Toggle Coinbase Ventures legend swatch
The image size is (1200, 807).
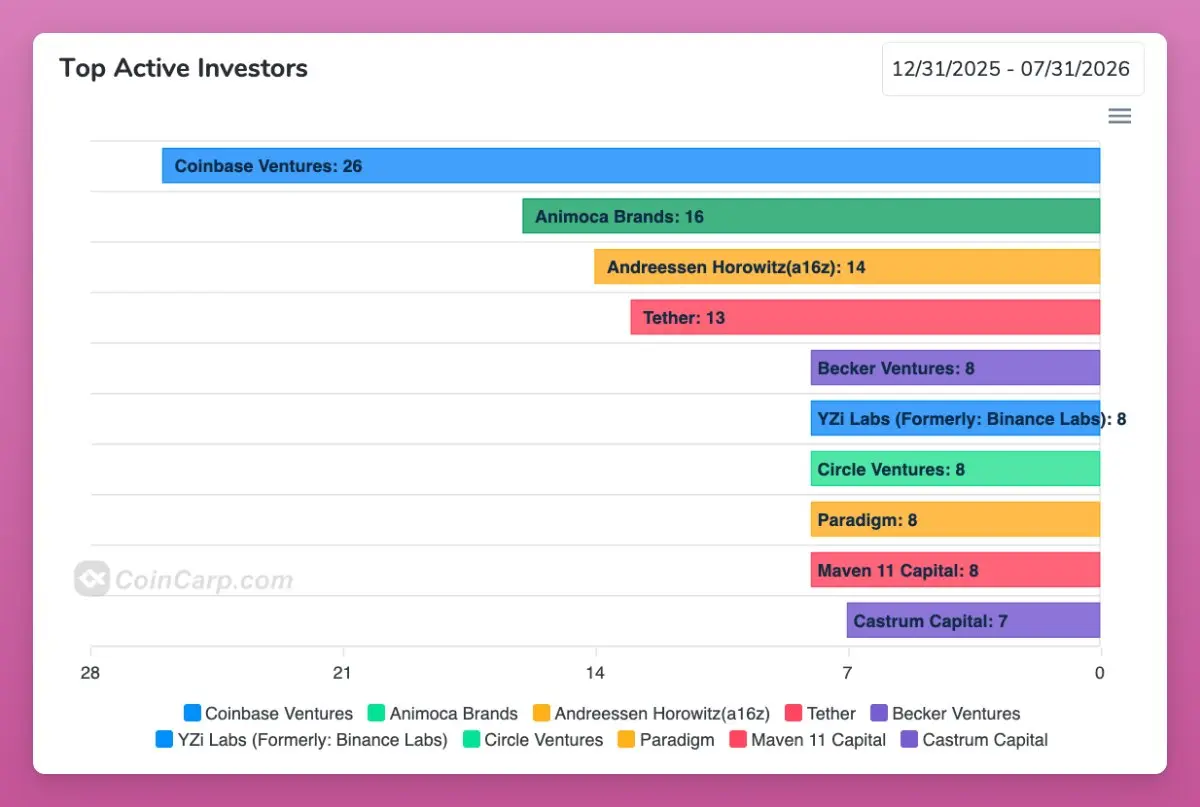pos(193,713)
